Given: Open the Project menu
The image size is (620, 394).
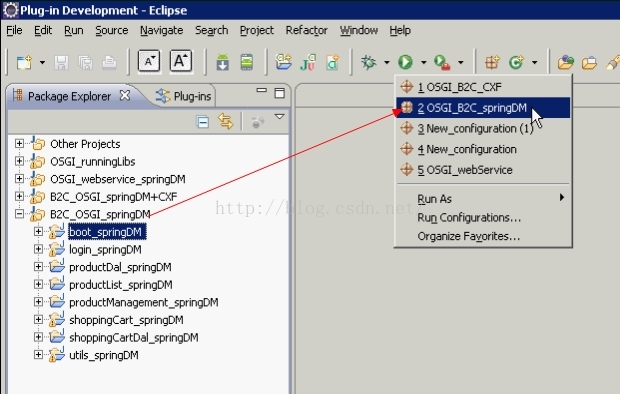Looking at the screenshot, I should [x=257, y=30].
